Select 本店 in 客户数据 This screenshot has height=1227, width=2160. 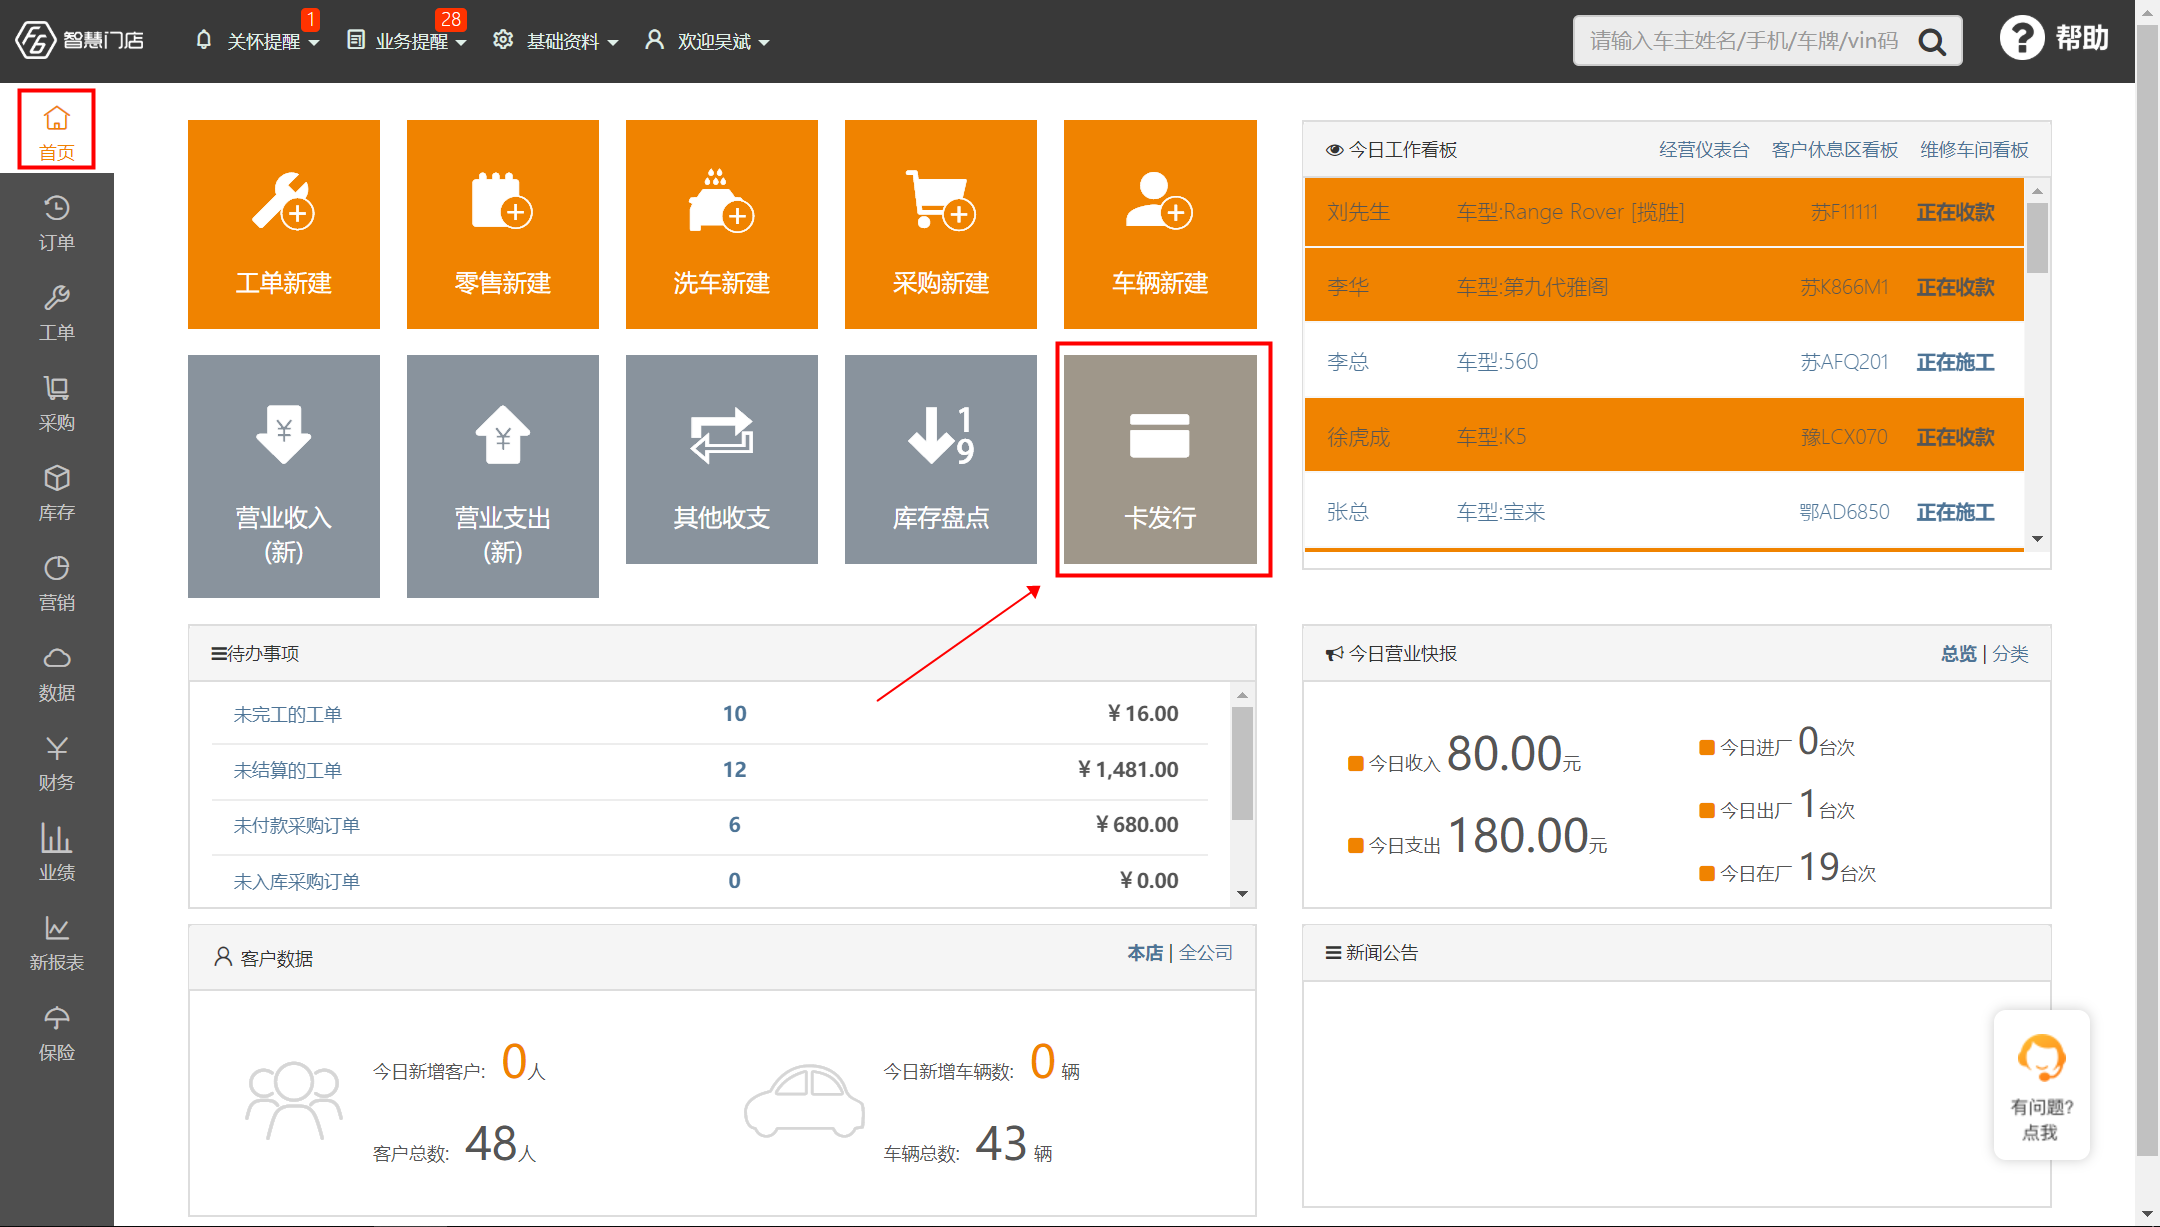tap(1145, 953)
